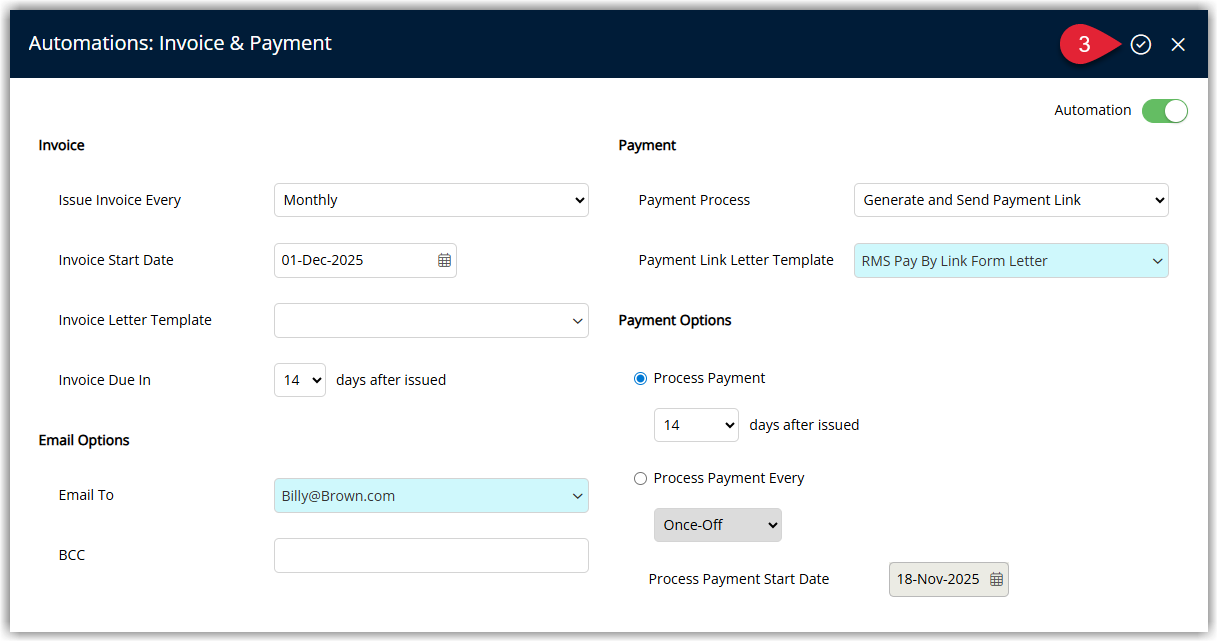Click the Email Options heading
The height and width of the screenshot is (642, 1218).
tap(84, 440)
